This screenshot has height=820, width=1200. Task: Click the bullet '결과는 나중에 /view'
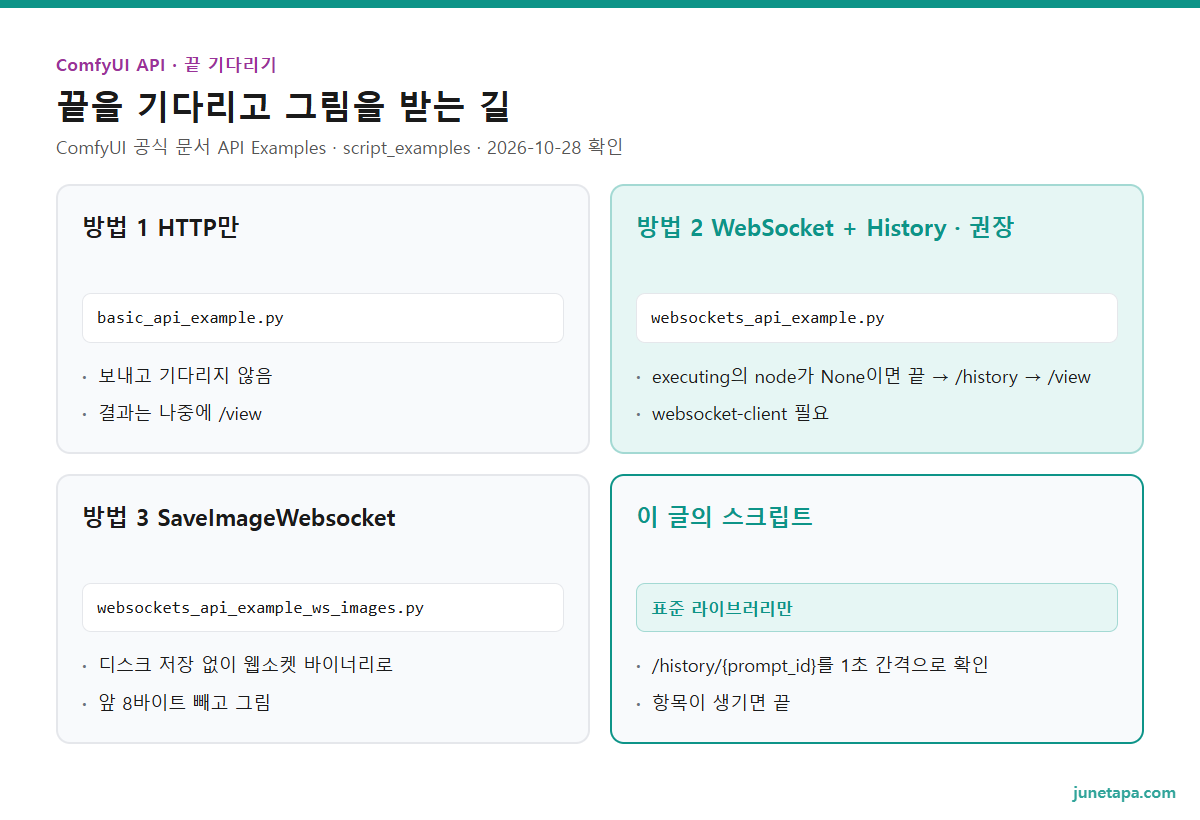click(x=180, y=413)
